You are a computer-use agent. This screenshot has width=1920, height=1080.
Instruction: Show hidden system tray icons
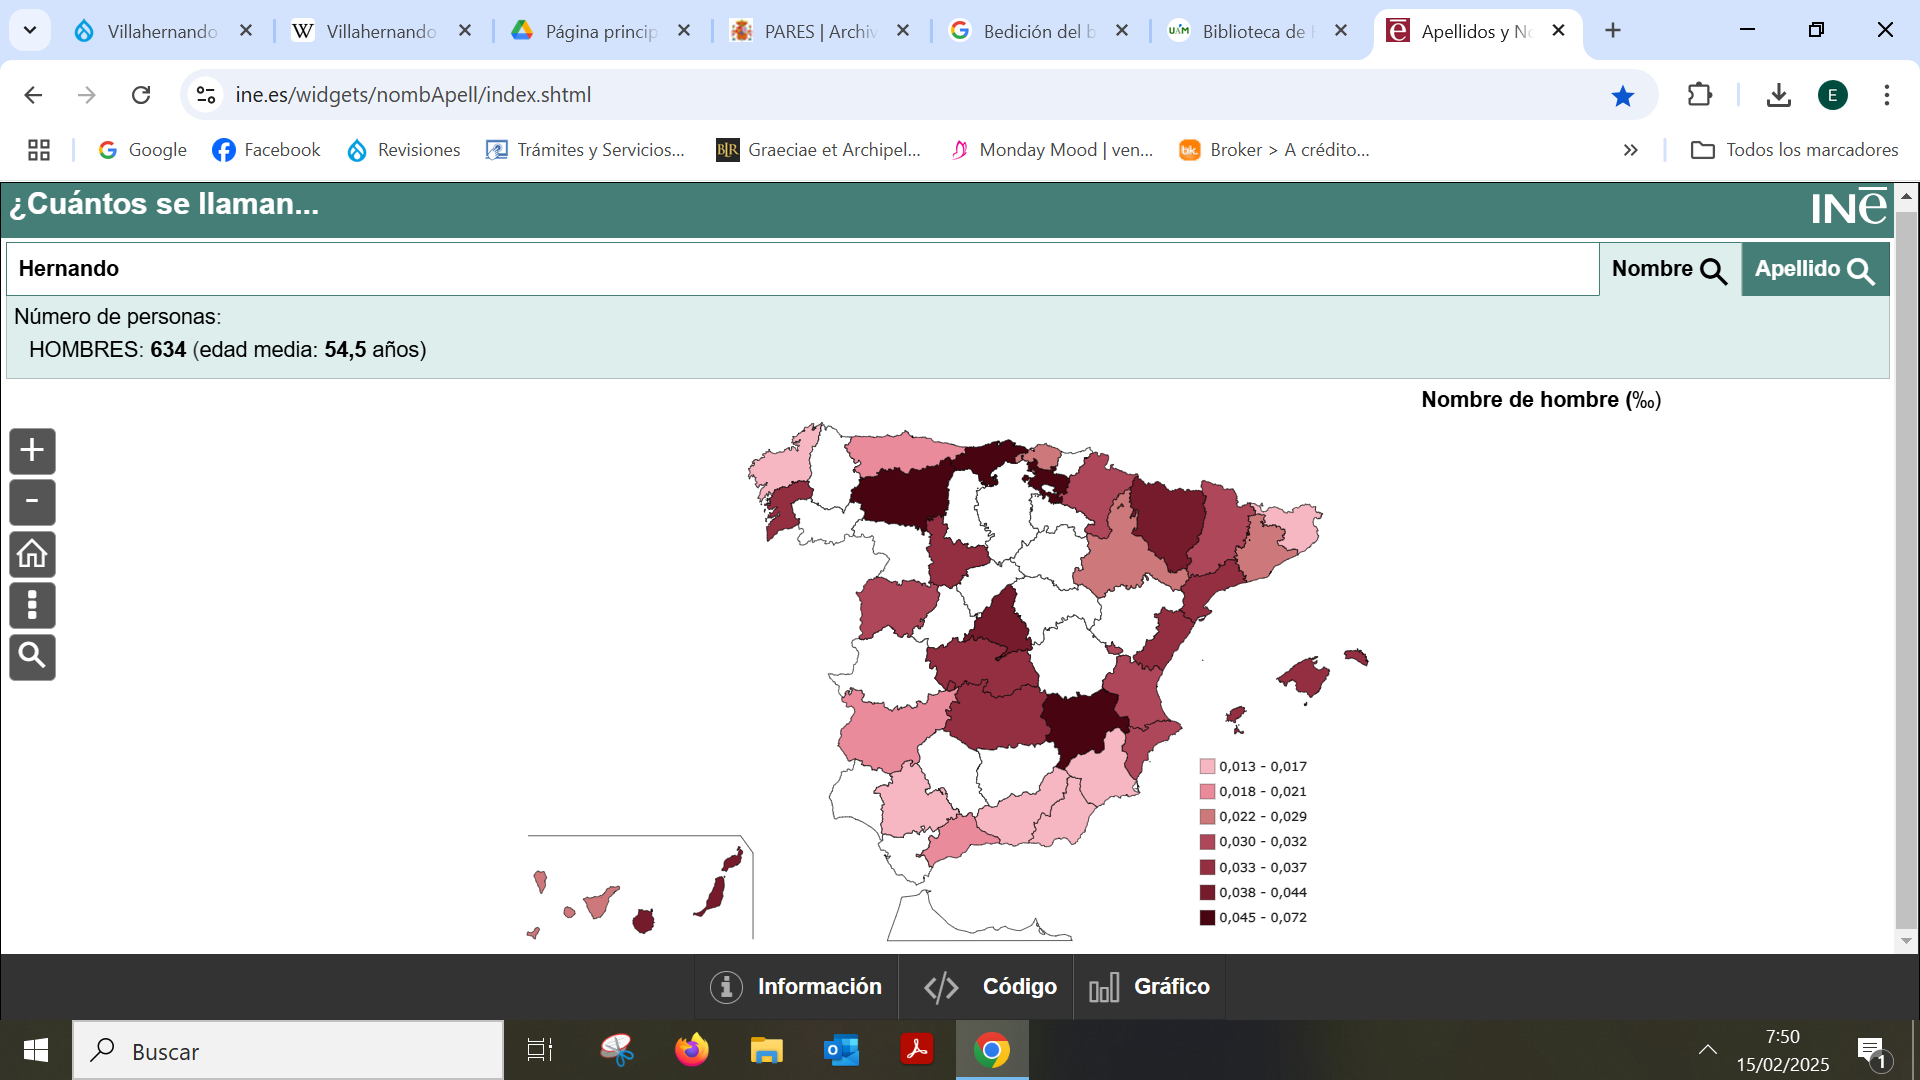point(1708,1050)
